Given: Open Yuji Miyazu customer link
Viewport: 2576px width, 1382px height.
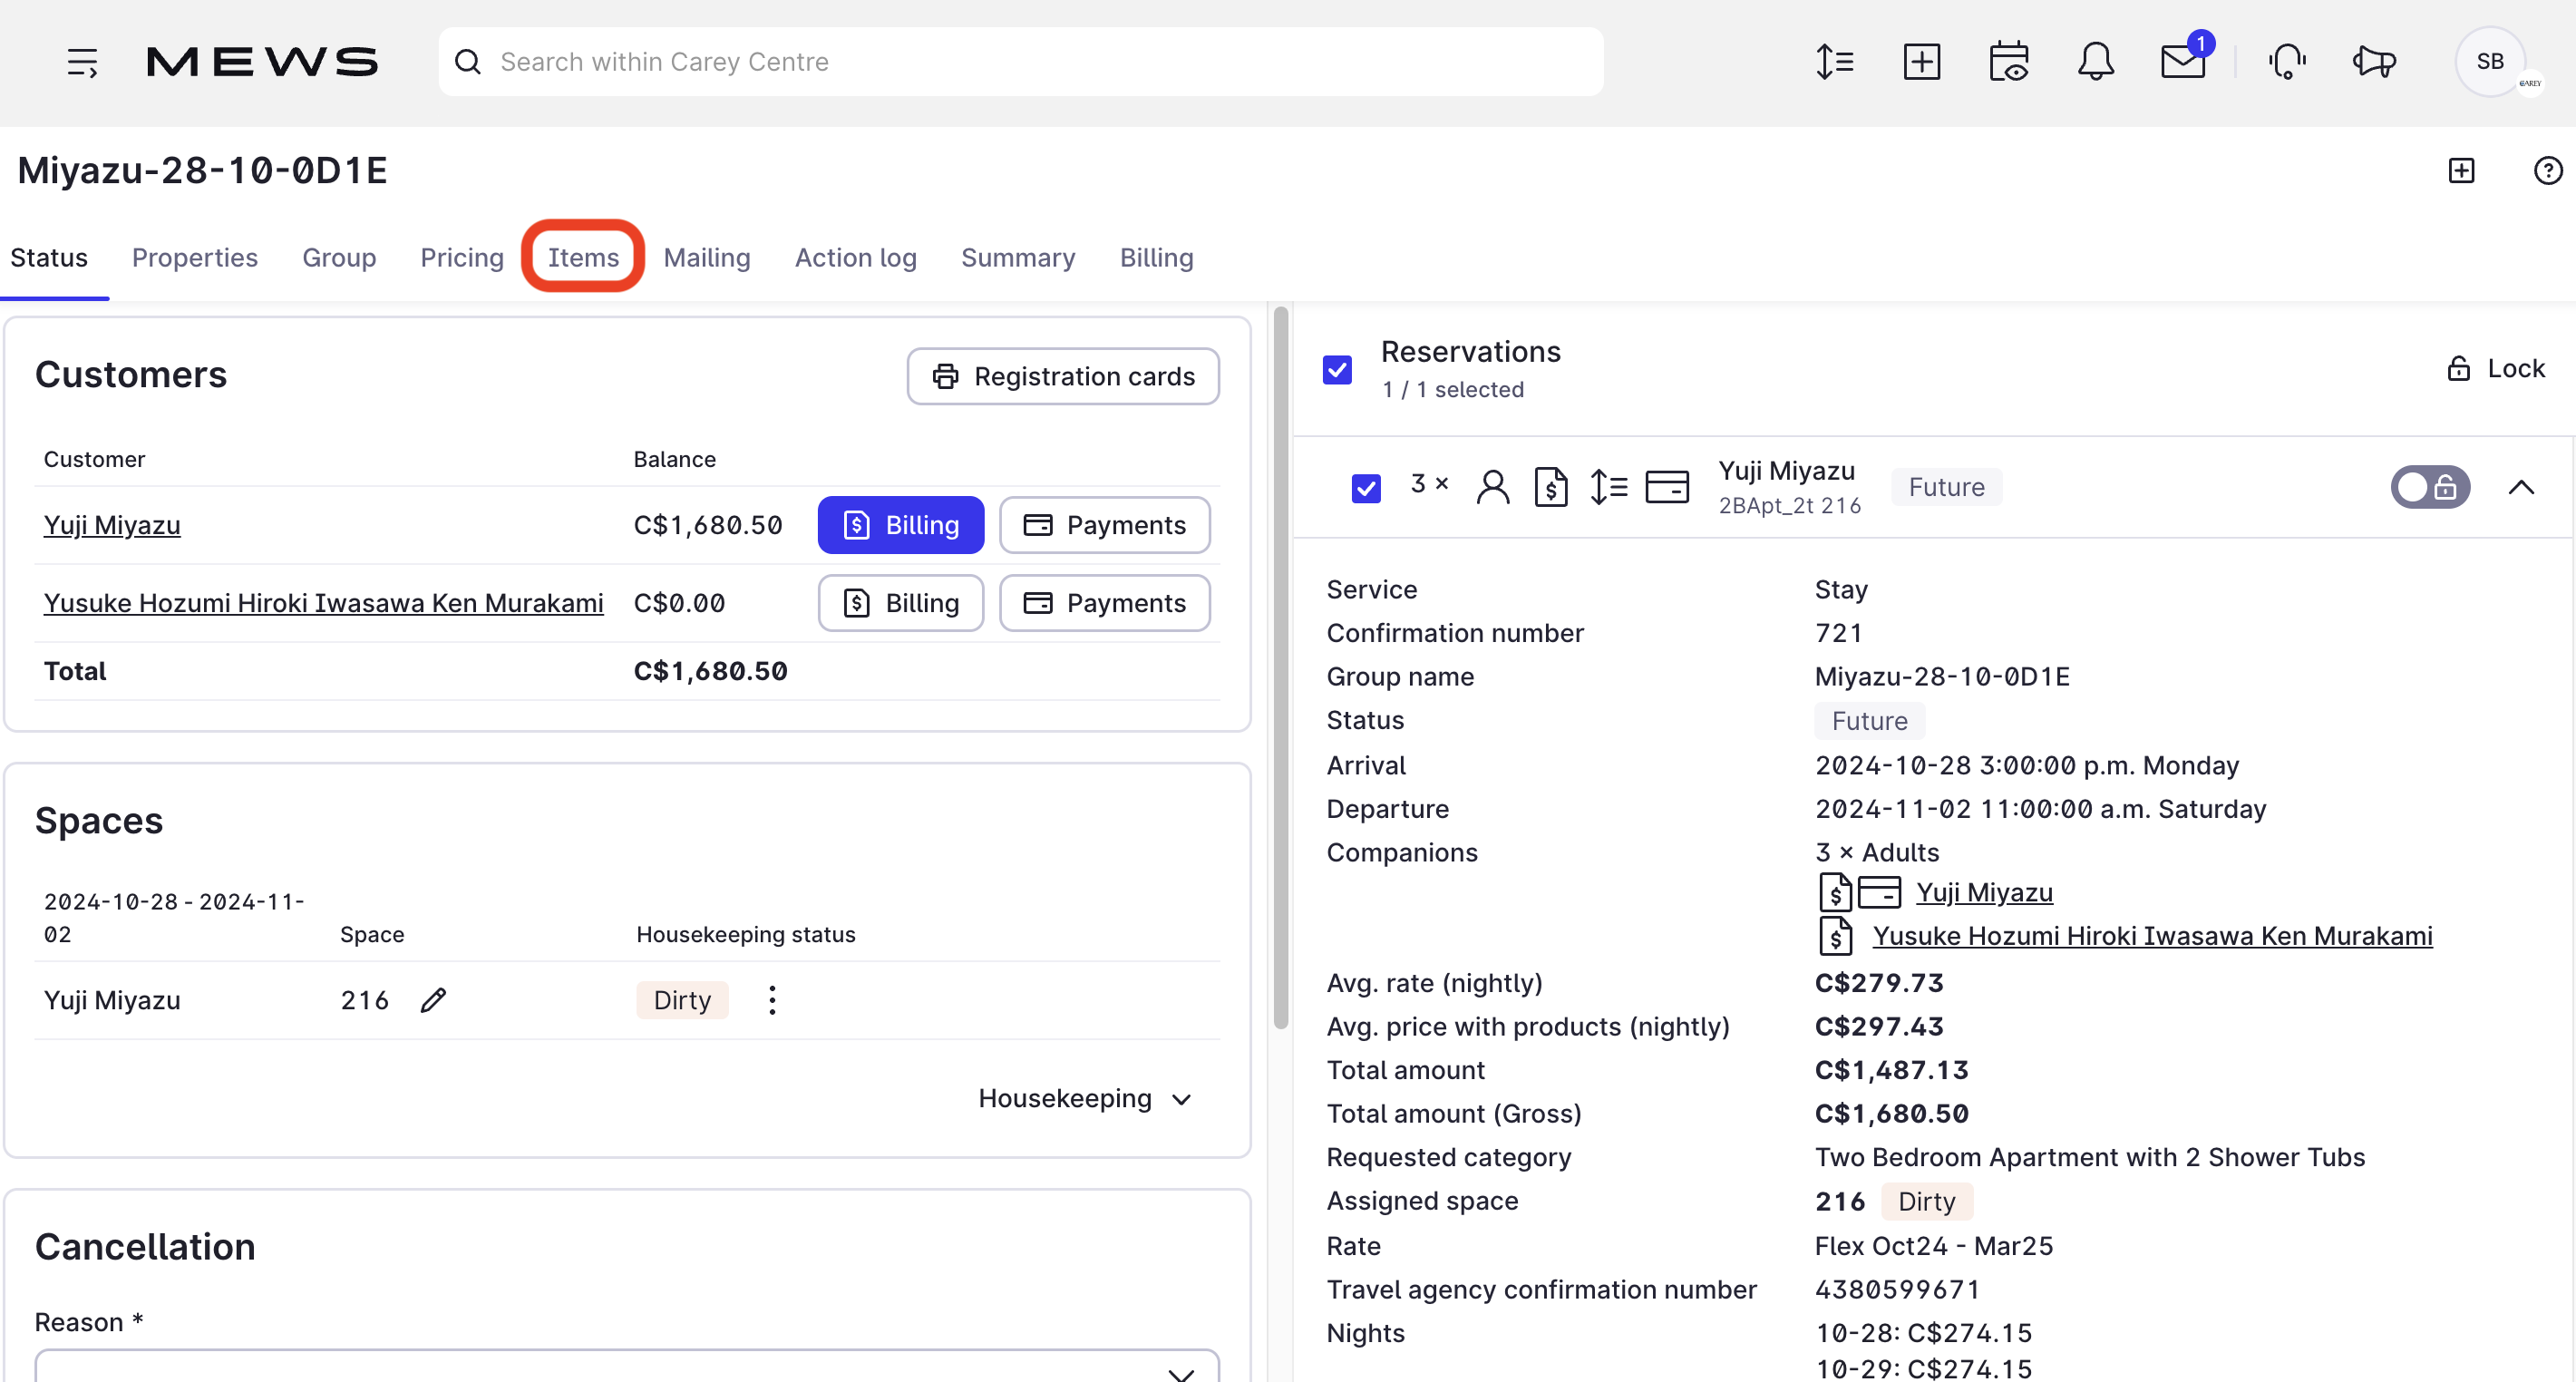Looking at the screenshot, I should click(x=112, y=525).
